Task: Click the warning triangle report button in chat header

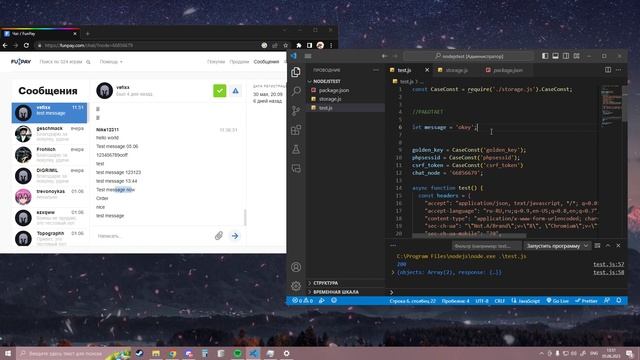Action: 236,91
